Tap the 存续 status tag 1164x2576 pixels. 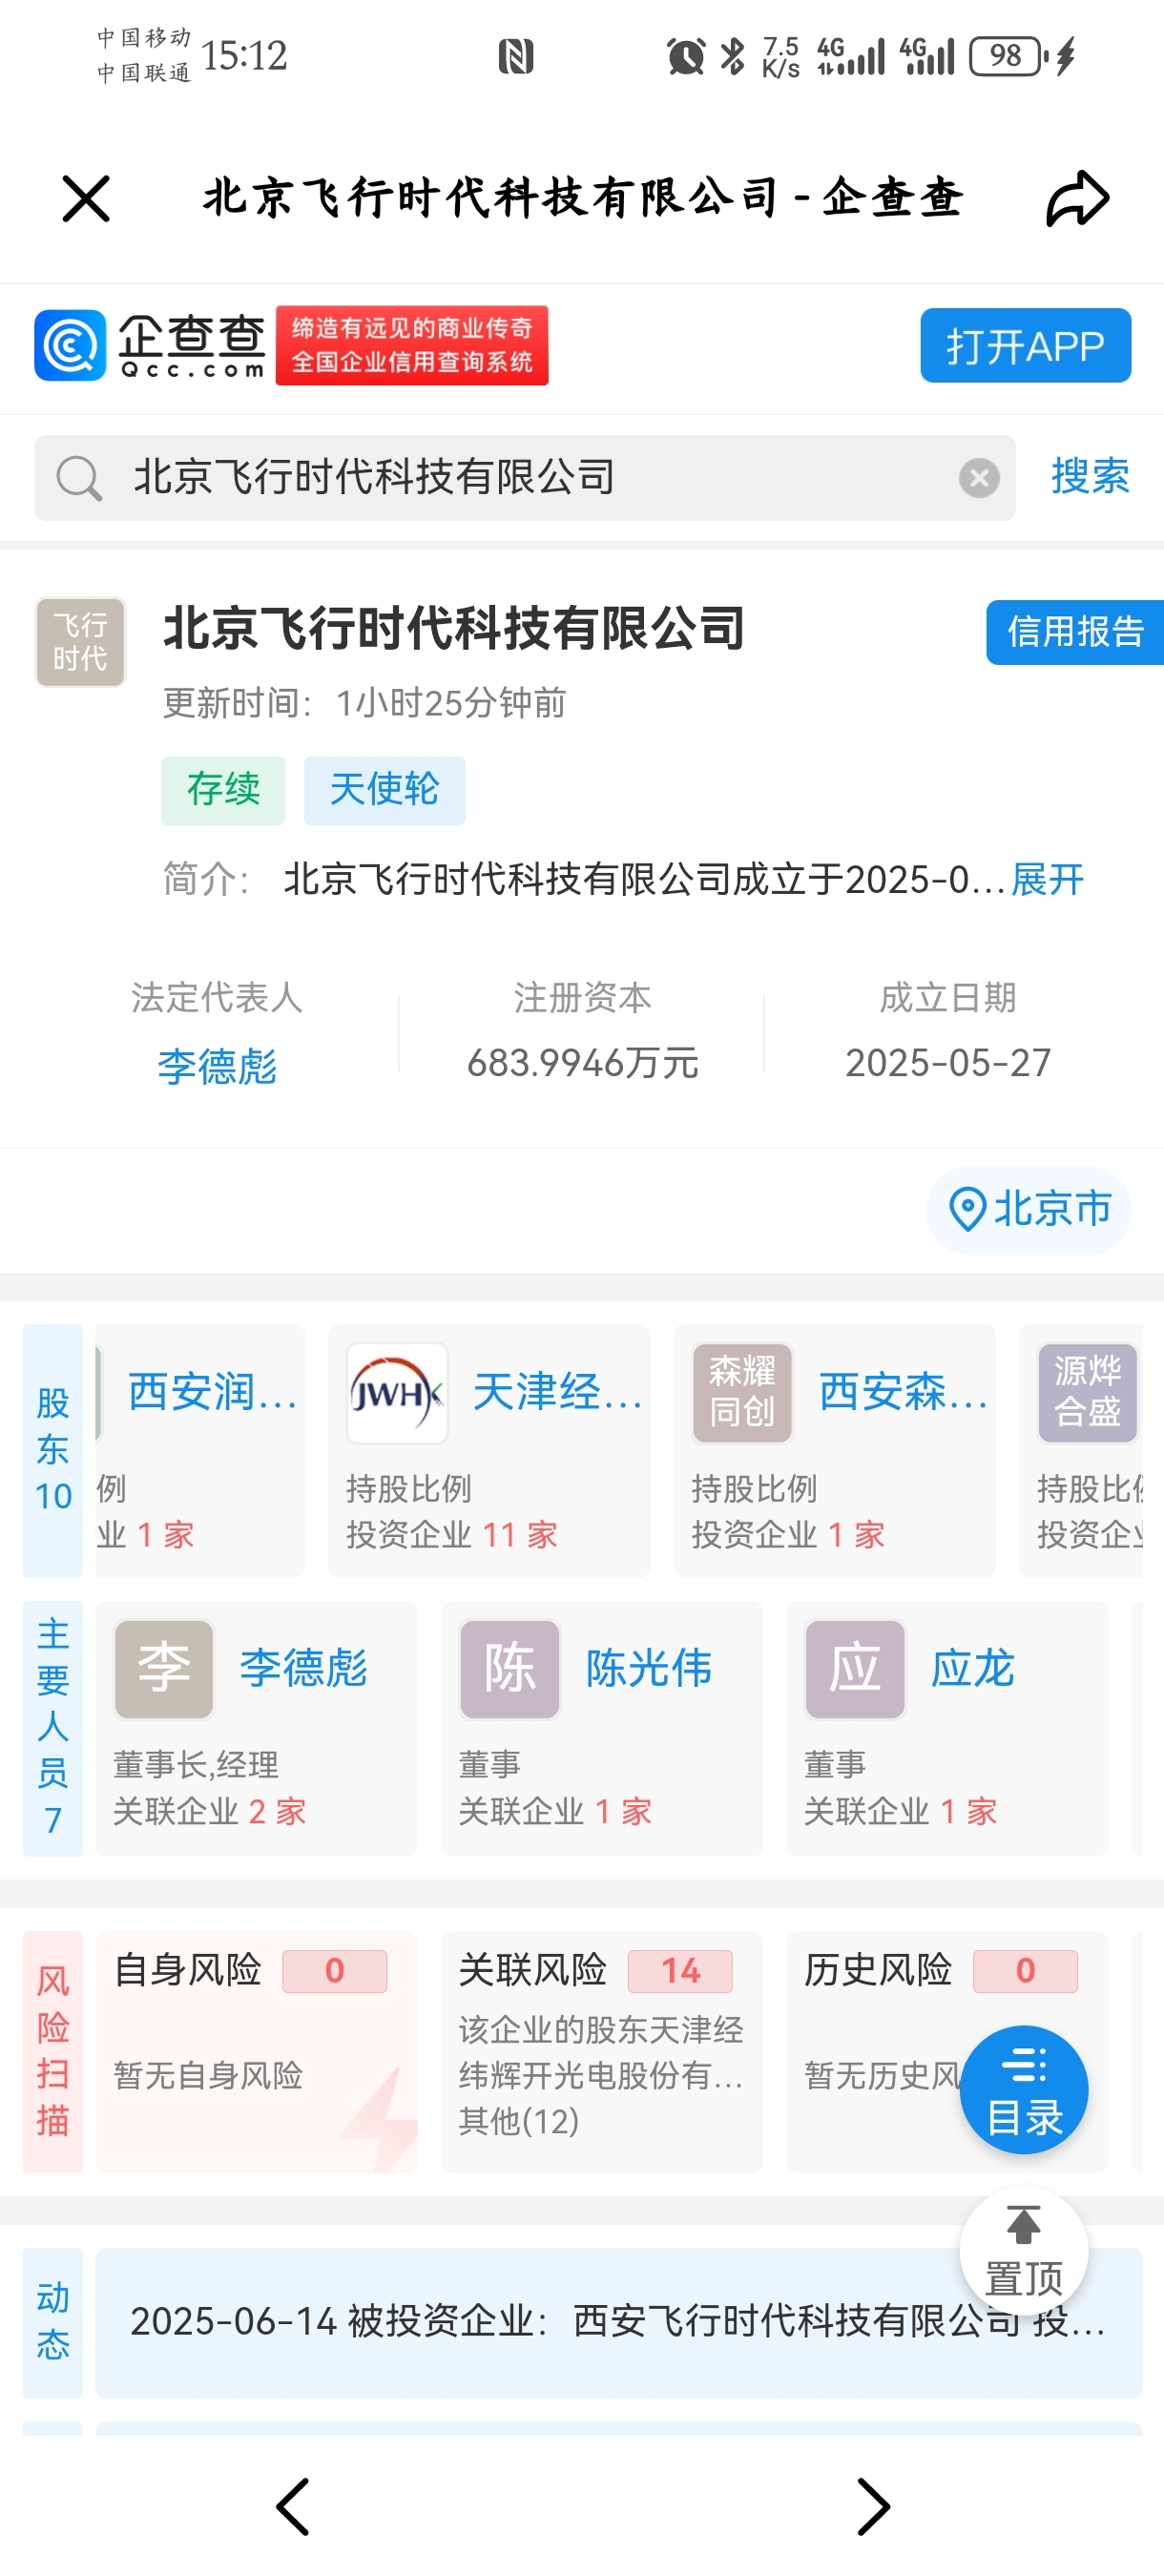click(x=223, y=790)
